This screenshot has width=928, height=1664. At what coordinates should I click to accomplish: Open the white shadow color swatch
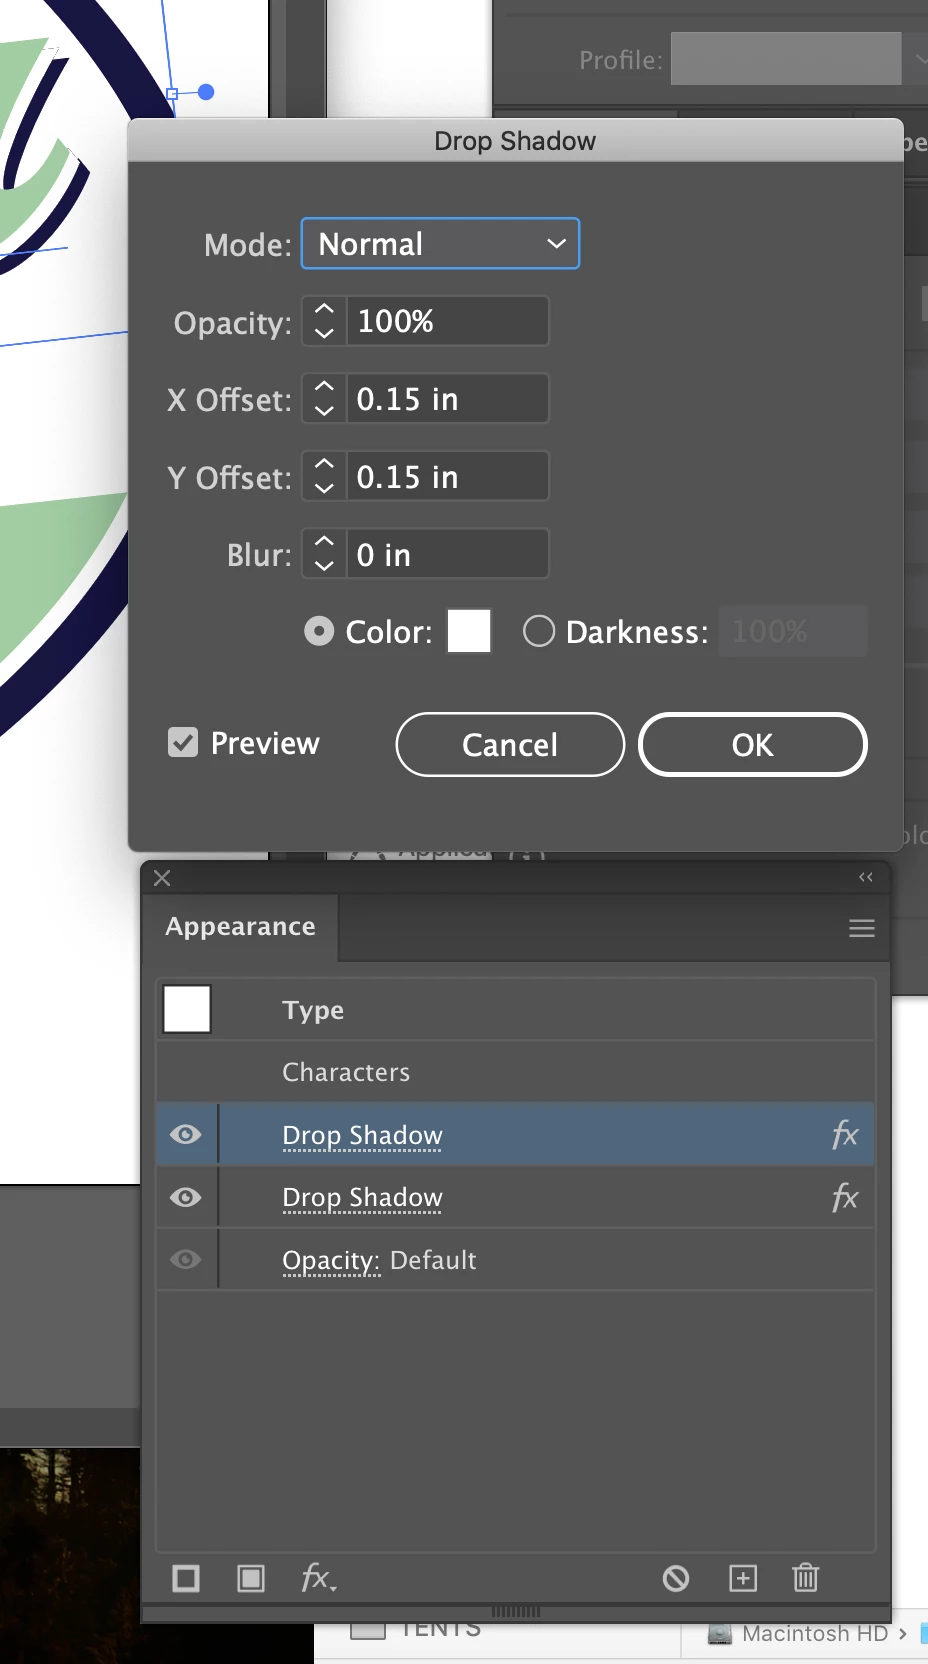469,631
